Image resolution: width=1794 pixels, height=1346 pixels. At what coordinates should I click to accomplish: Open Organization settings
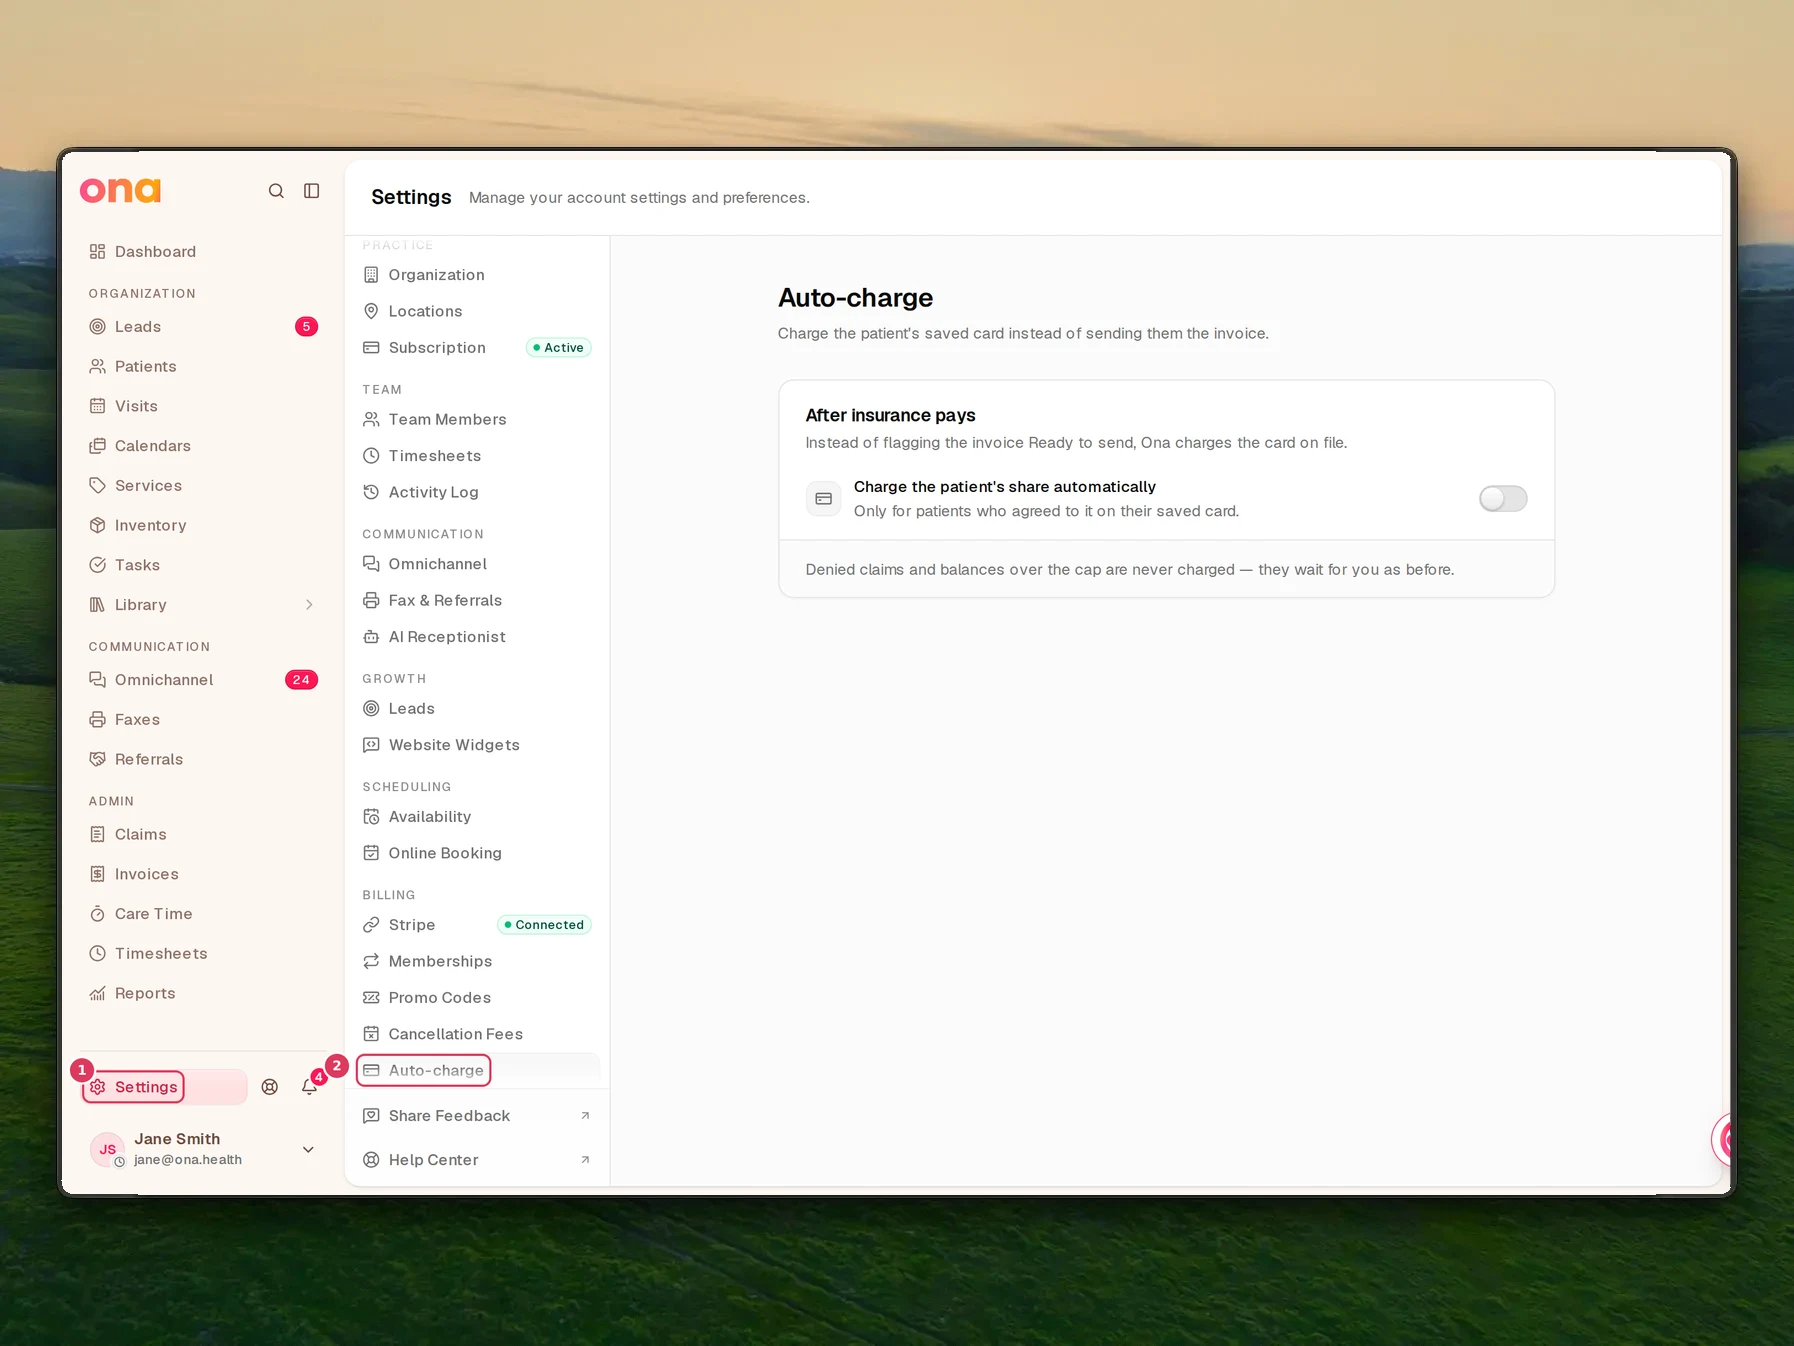tap(477, 275)
